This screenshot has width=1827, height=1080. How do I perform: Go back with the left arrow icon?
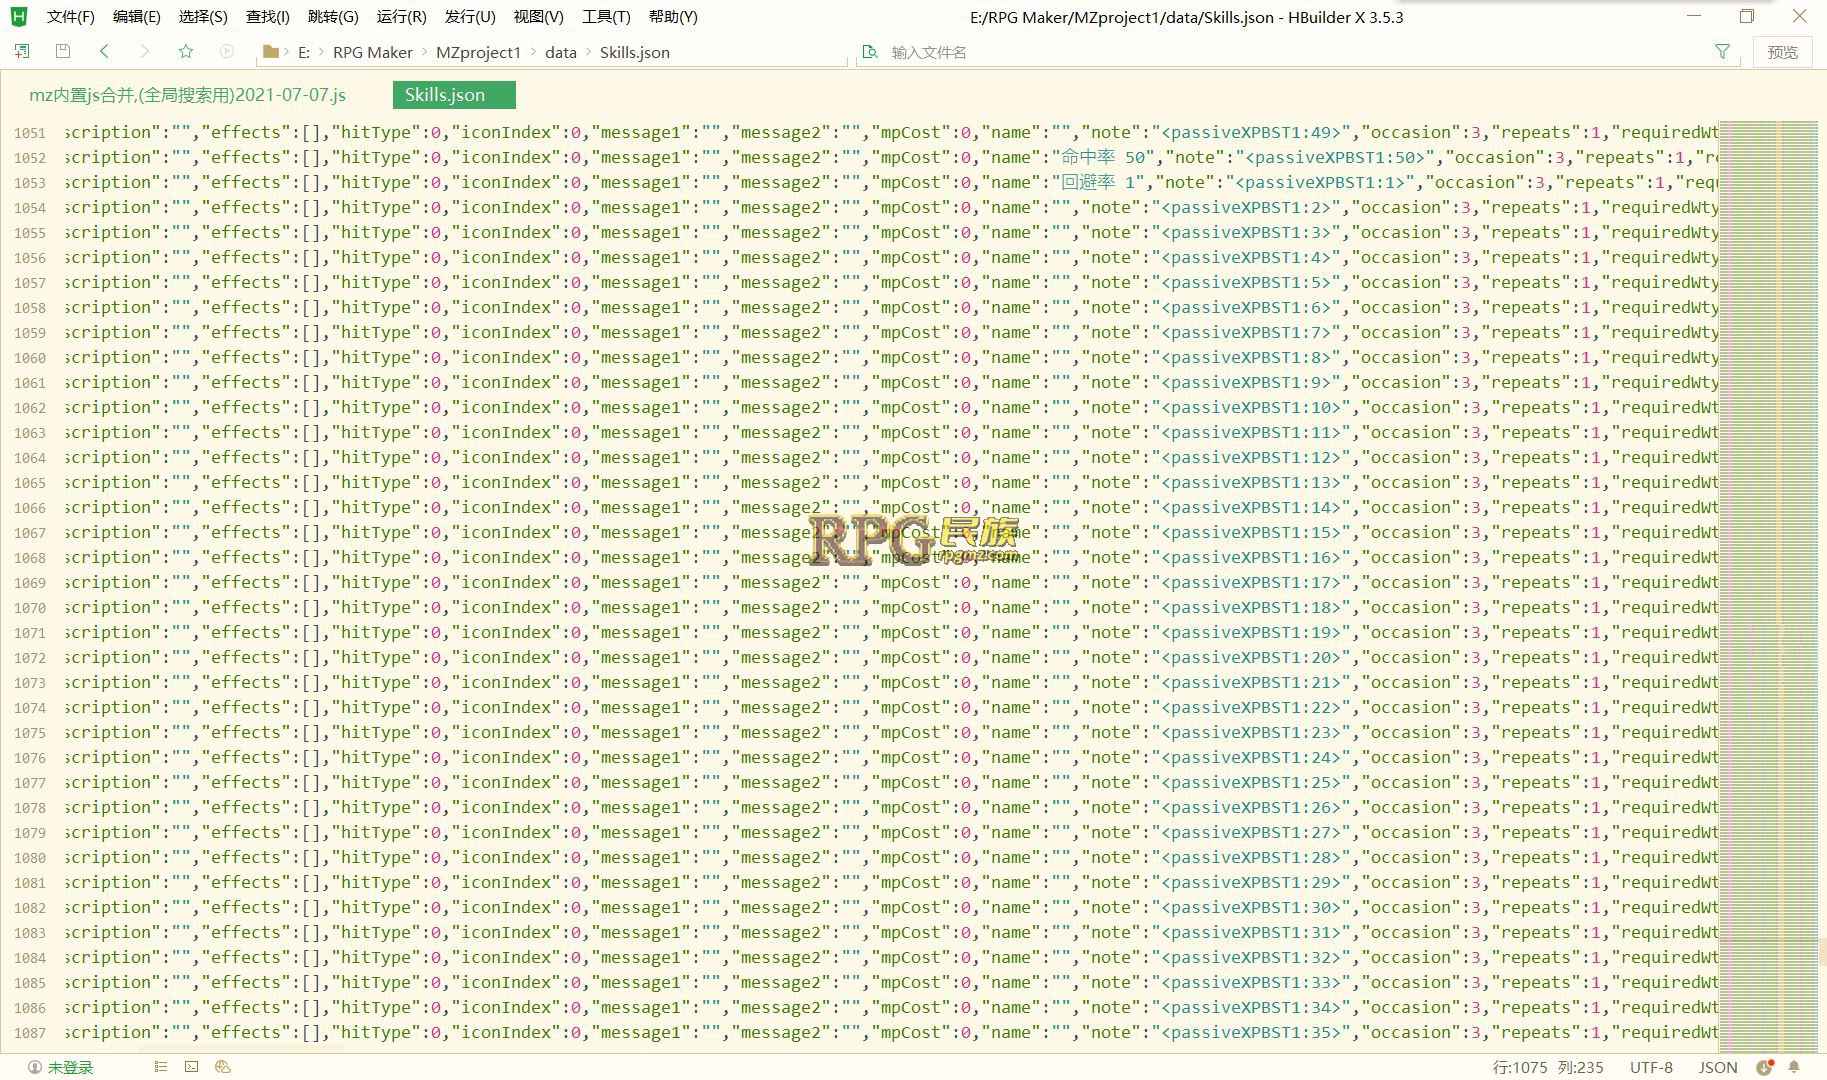point(104,51)
